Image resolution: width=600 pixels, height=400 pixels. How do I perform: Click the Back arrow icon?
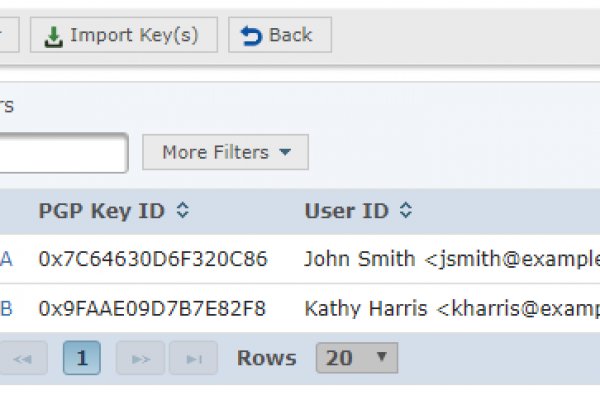point(252,36)
